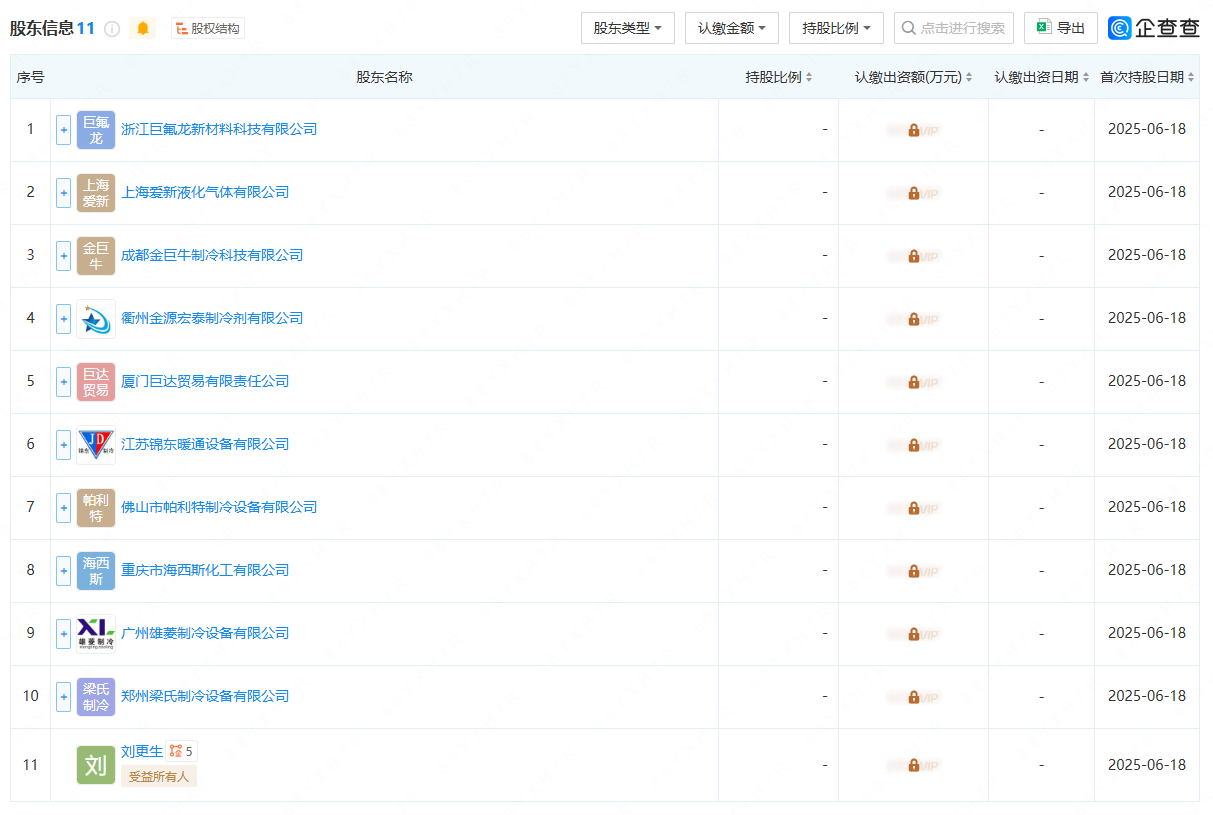The height and width of the screenshot is (815, 1213).
Task: Expand the row for 郑州梁氏制冷设备有限公司
Action: point(63,696)
